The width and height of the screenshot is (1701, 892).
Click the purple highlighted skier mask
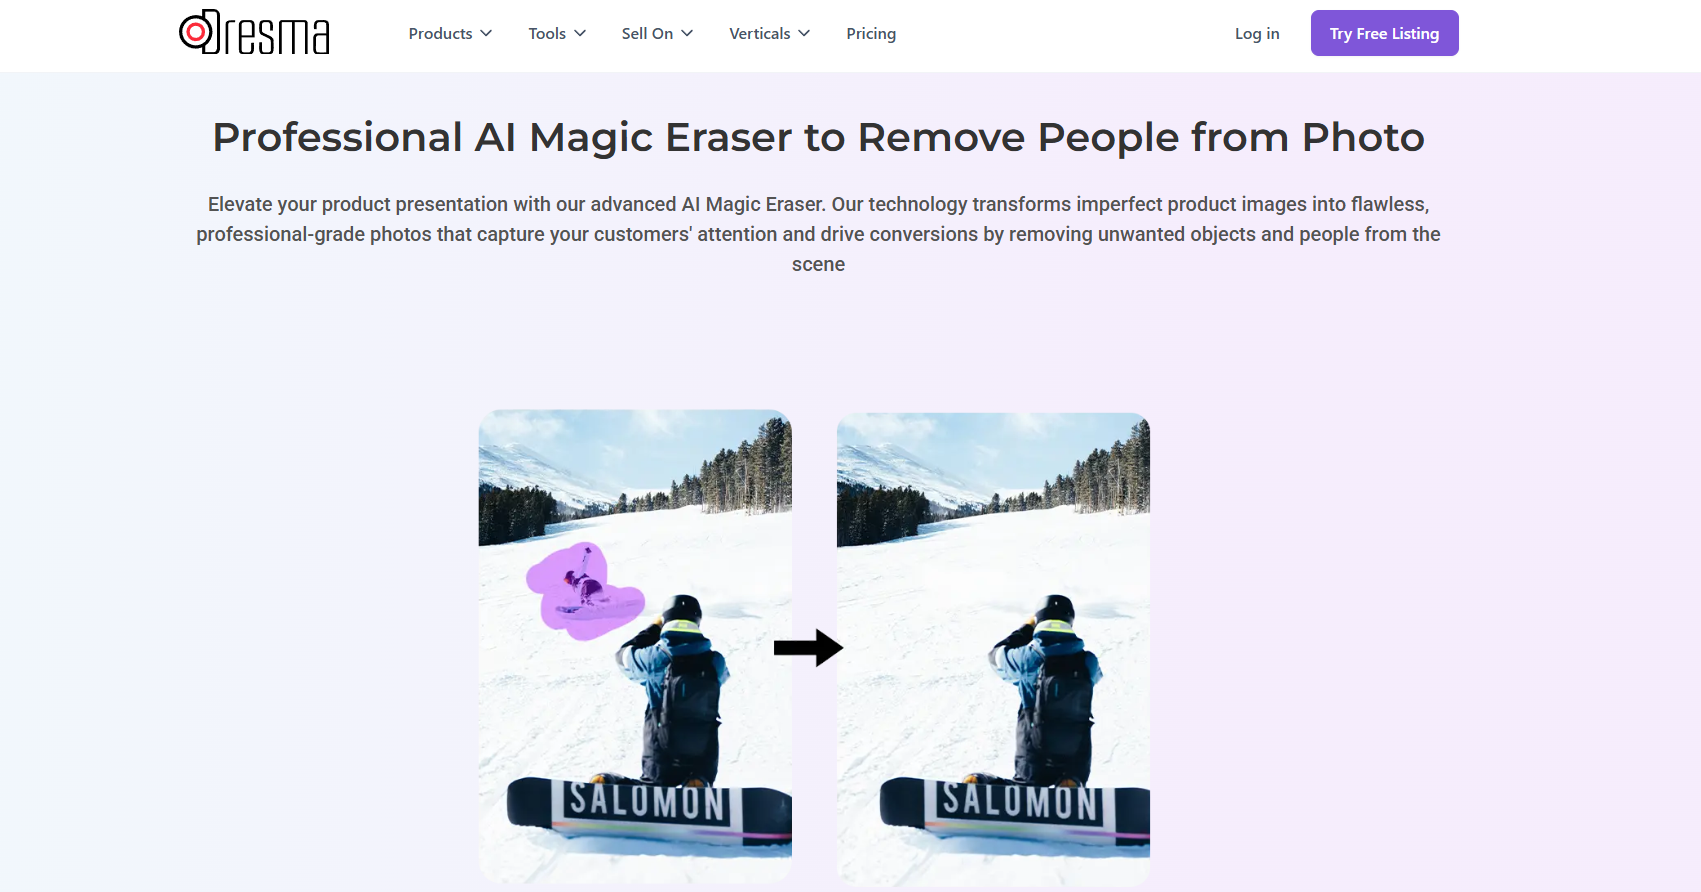[x=584, y=592]
